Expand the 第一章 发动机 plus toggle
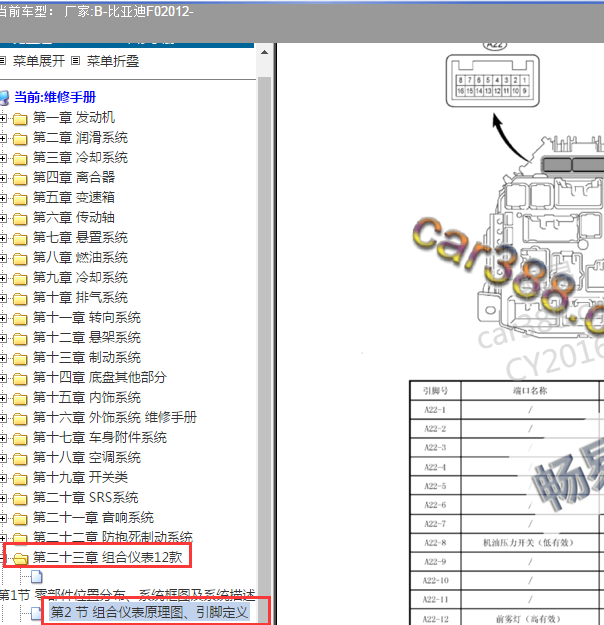604x625 pixels. click(3, 118)
